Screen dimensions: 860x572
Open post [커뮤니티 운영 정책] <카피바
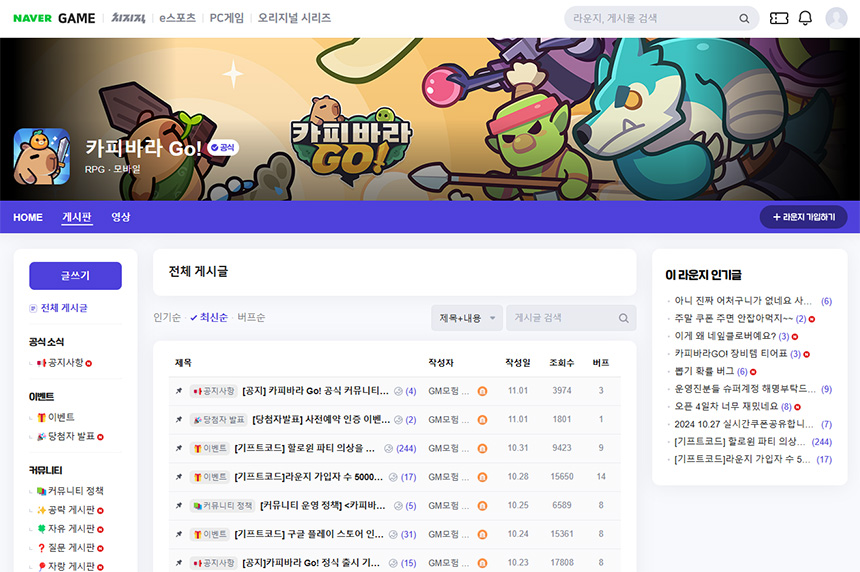click(322, 506)
